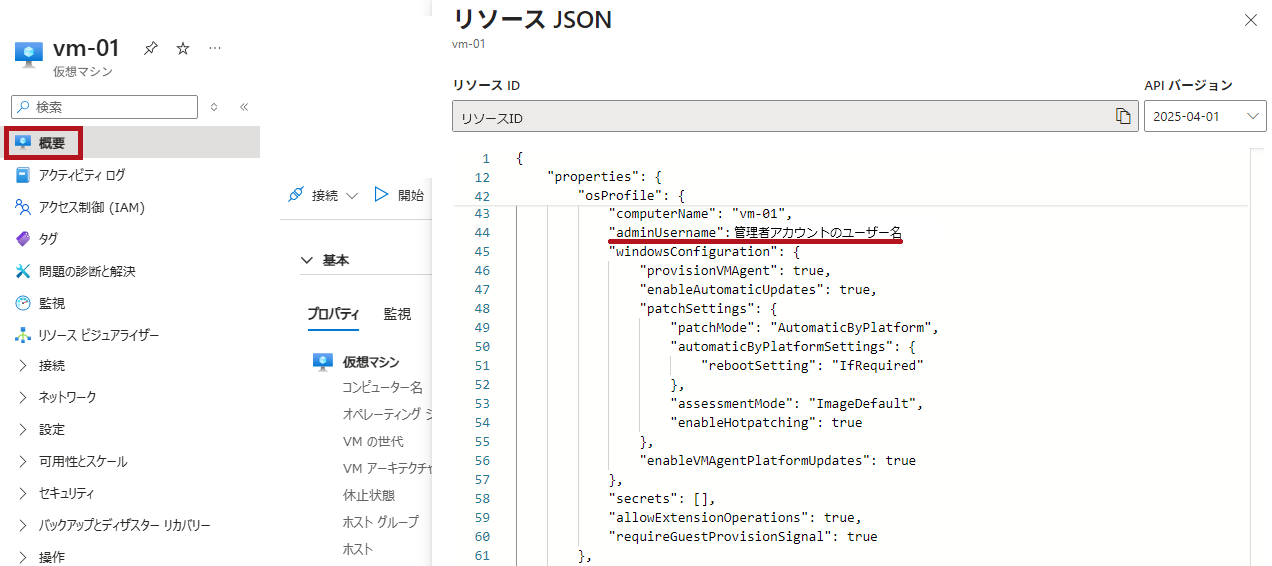Click the VM の世代 property label
Screen dimensions: 1272x566
[x=373, y=441]
